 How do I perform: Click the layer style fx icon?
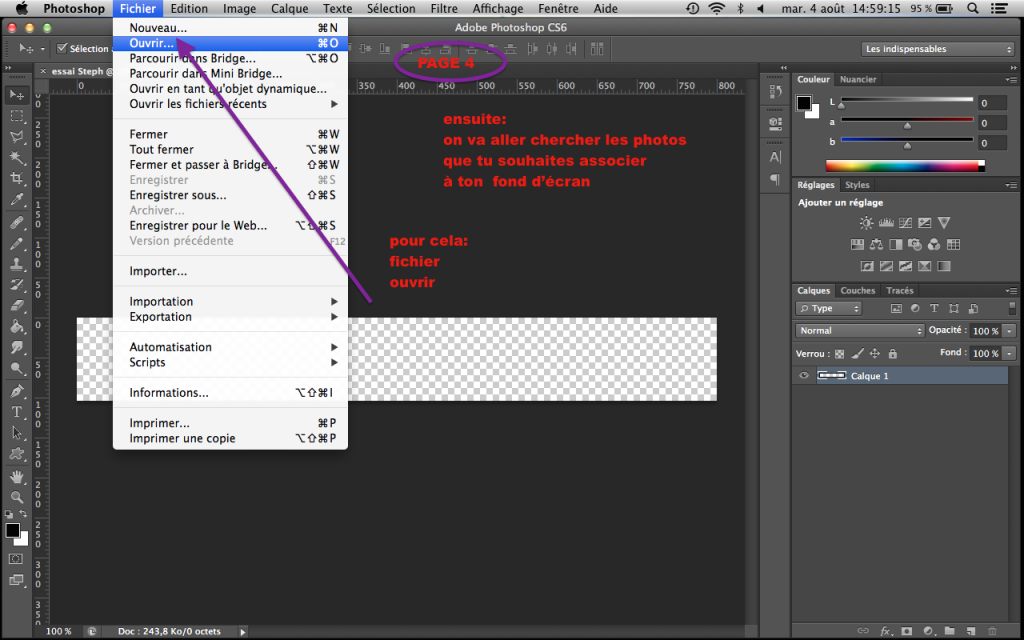click(886, 631)
